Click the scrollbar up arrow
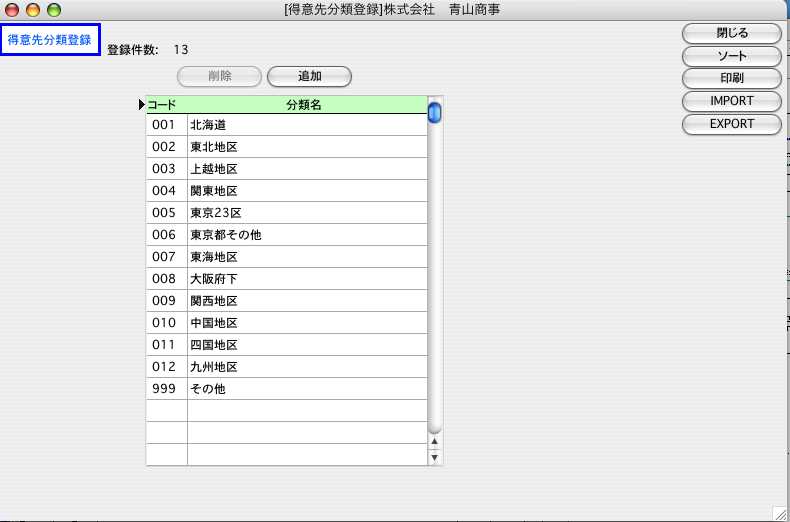790x522 pixels. (435, 440)
